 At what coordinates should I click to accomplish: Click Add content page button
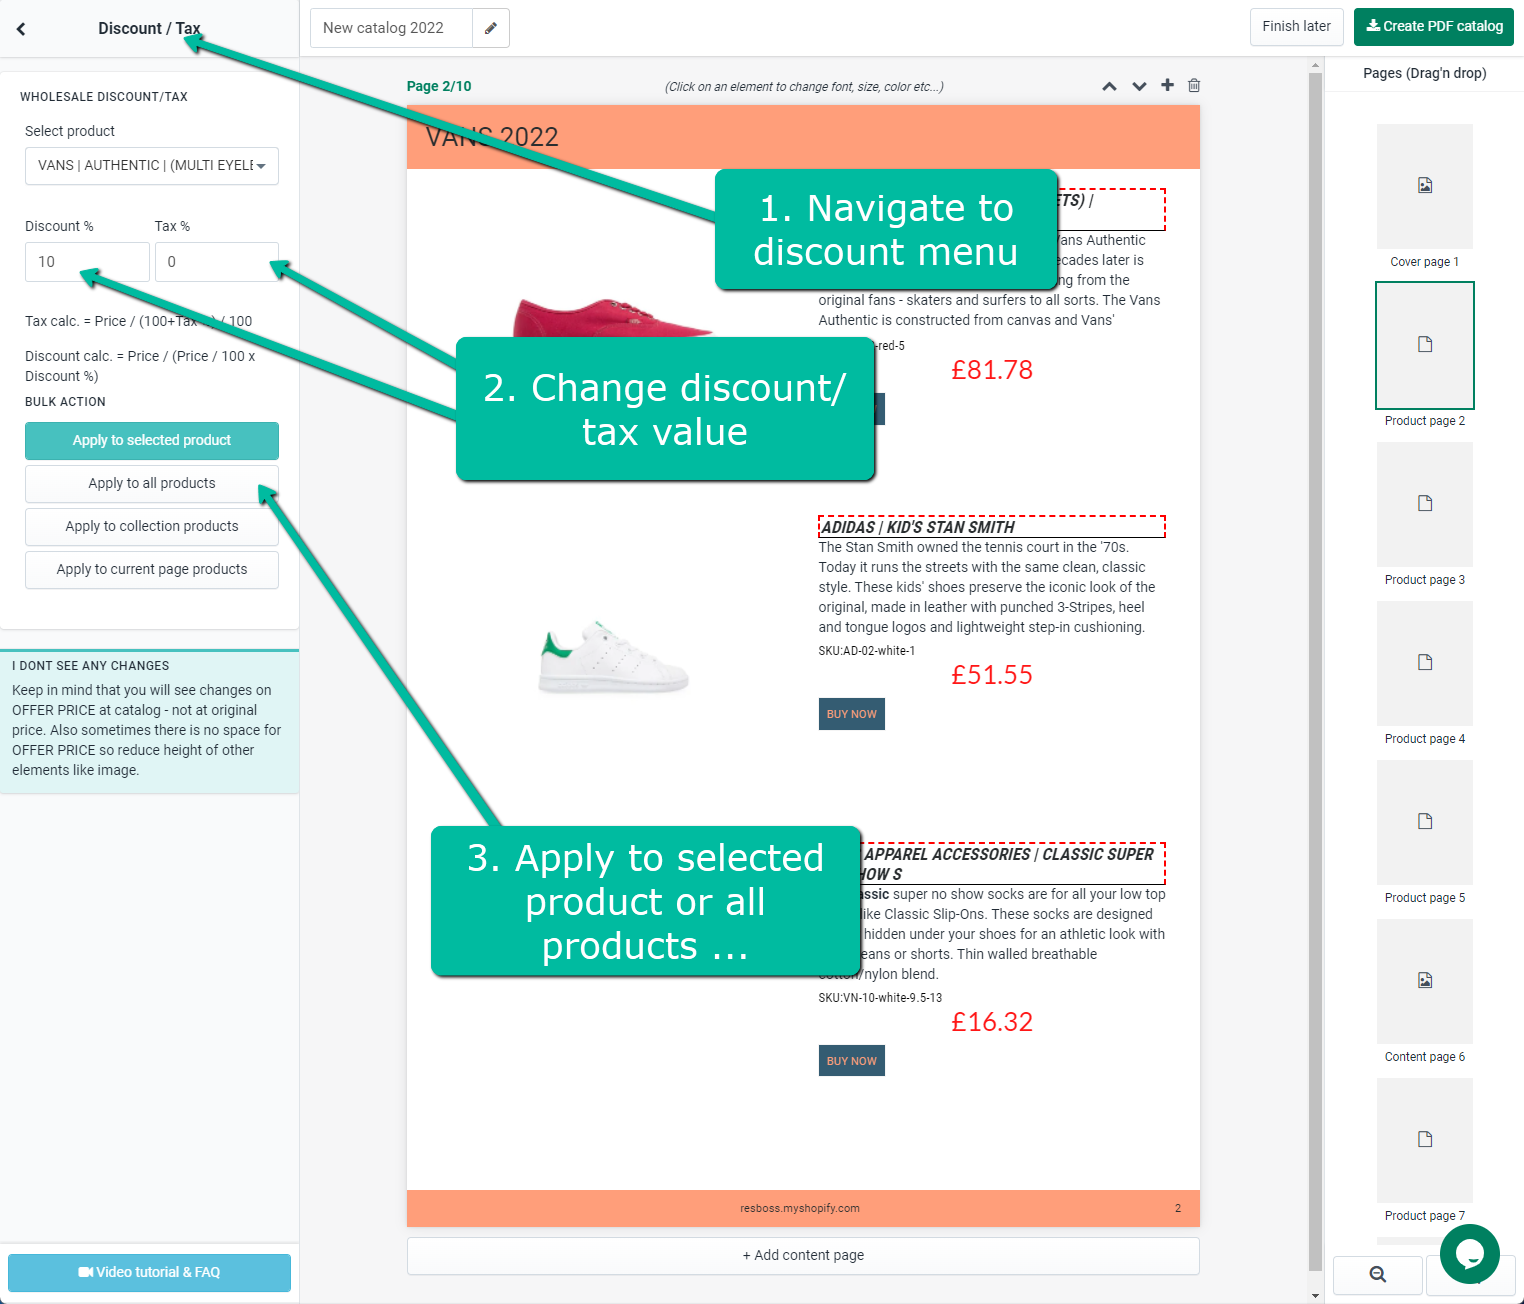(803, 1256)
